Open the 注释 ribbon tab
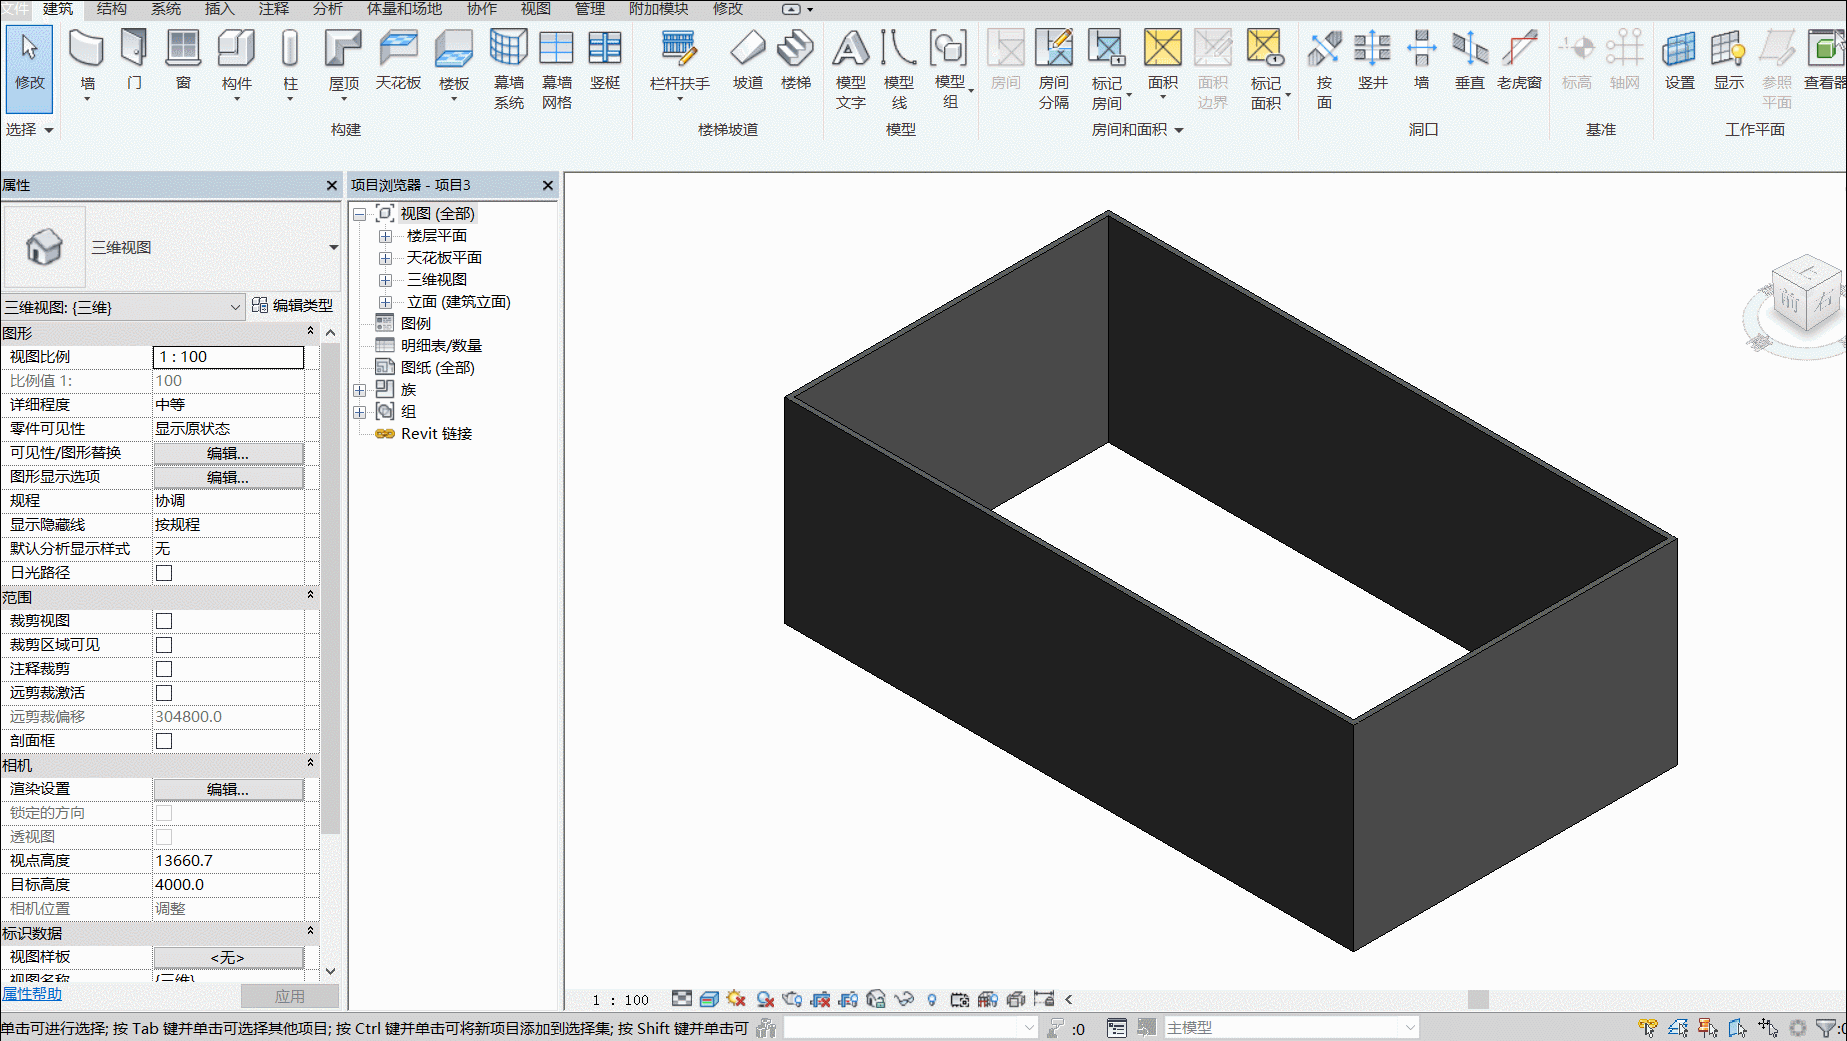The image size is (1847, 1041). (x=274, y=9)
